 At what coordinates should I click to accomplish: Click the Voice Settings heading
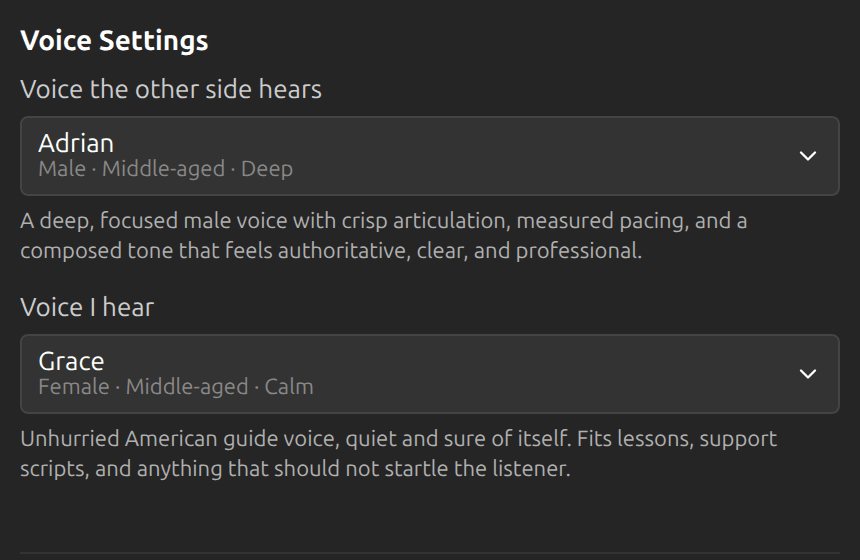pos(114,41)
